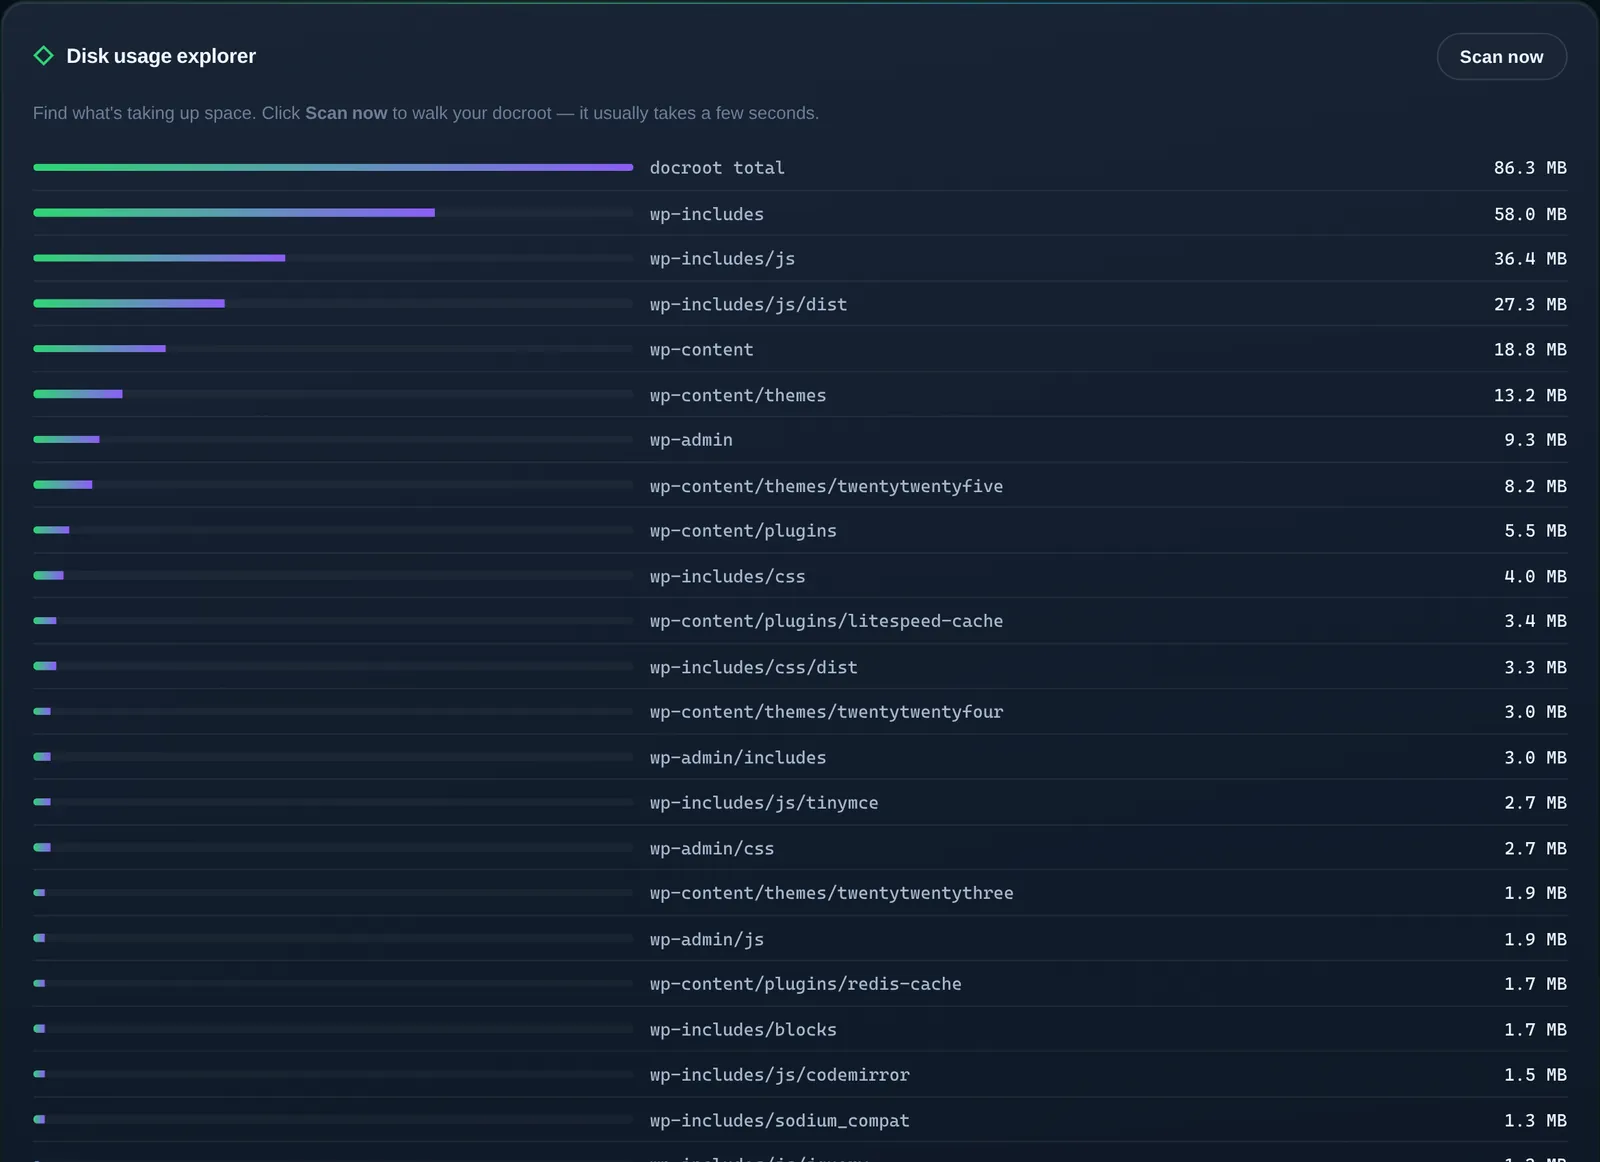The width and height of the screenshot is (1600, 1162).
Task: Click the '13.2 MB' size value
Action: click(1530, 395)
